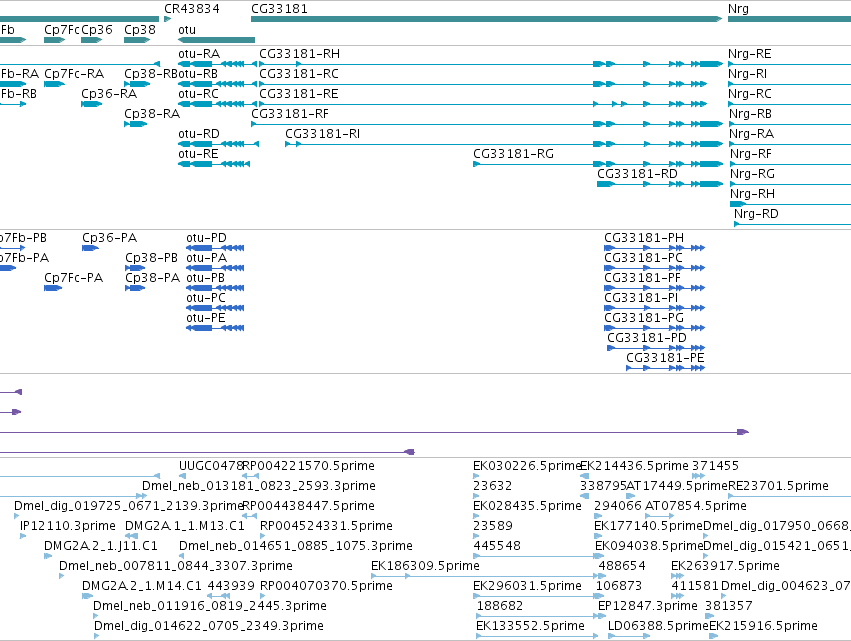Image resolution: width=851 pixels, height=641 pixels.
Task: Click the DMG2A.2_1.J11.C1 label
Action: tap(100, 546)
